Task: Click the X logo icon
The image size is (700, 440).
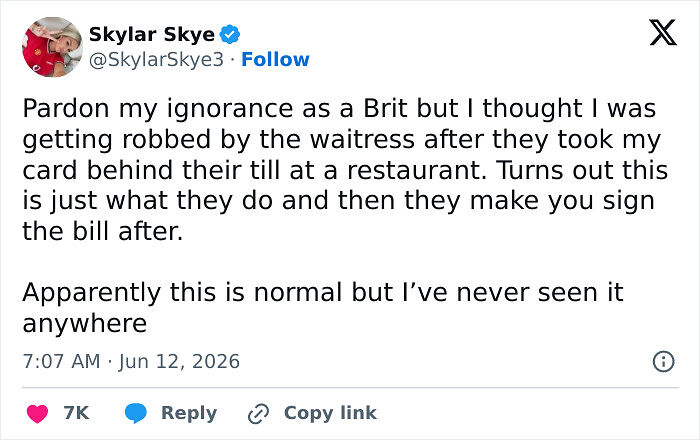Action: [663, 33]
